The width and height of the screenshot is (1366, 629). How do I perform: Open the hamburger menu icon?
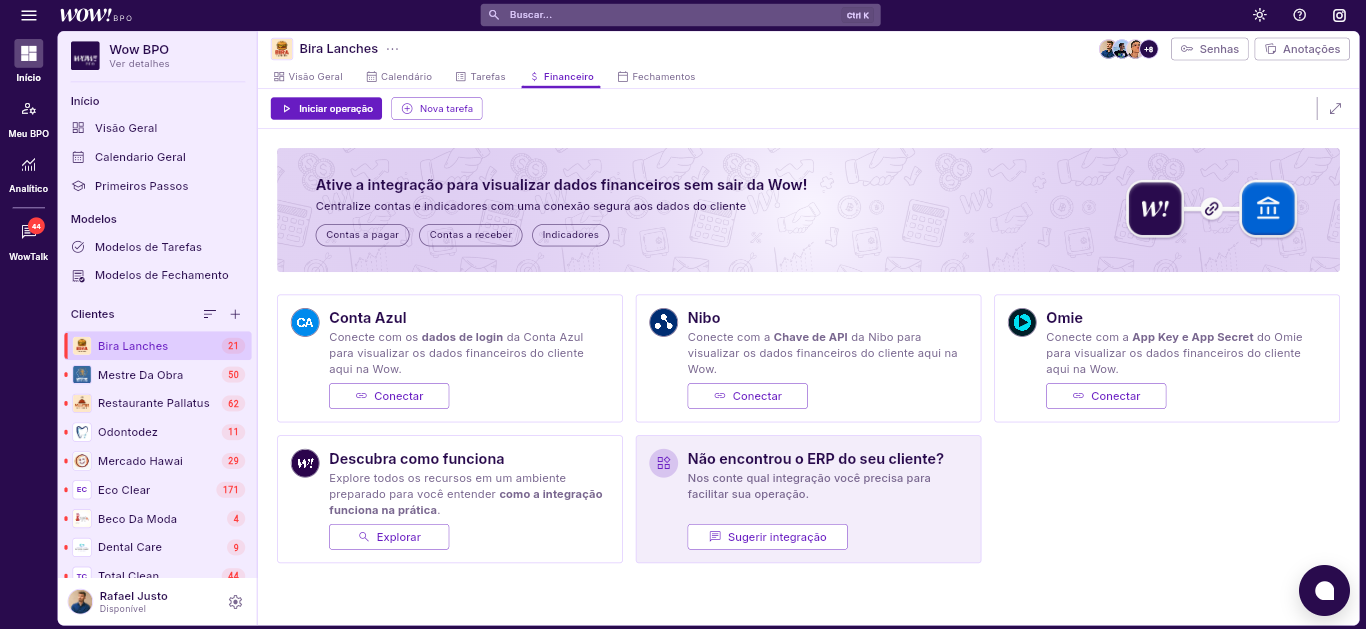coord(29,15)
